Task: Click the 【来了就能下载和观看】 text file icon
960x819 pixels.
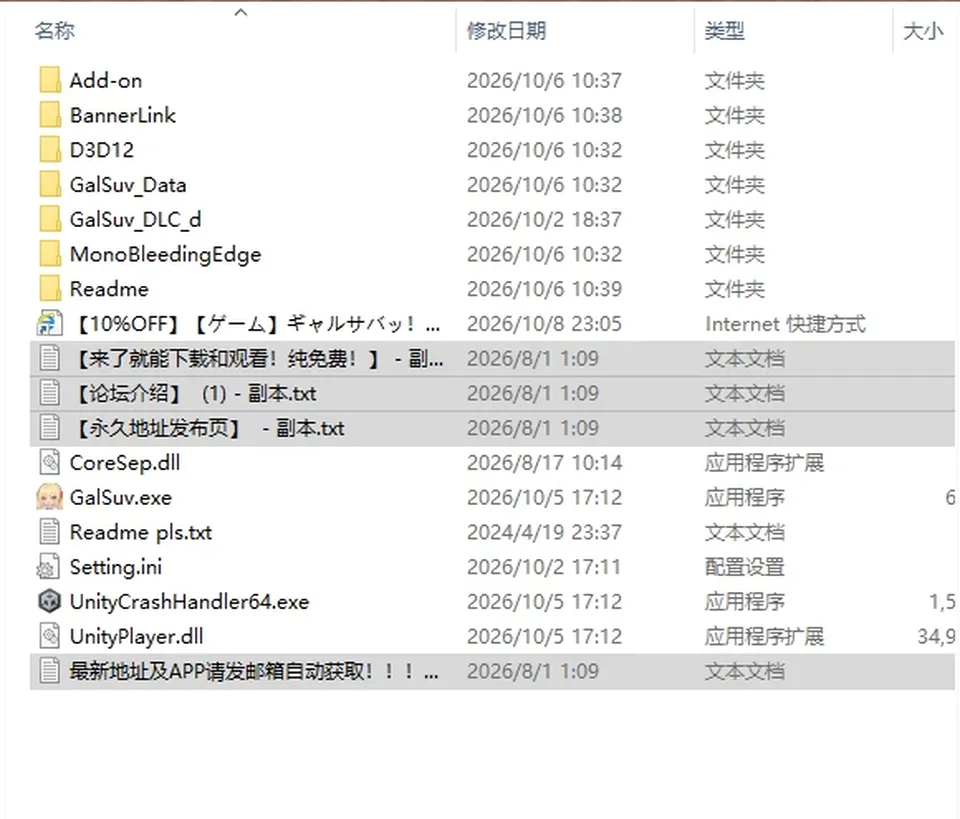Action: 50,359
